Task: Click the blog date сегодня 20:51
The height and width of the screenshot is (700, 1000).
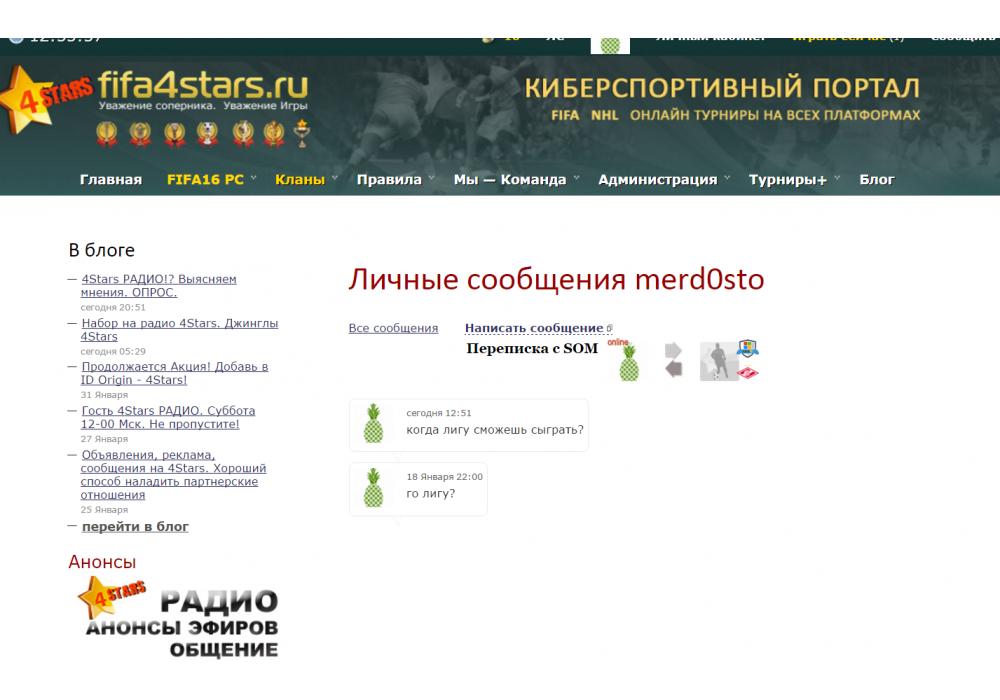Action: point(113,307)
